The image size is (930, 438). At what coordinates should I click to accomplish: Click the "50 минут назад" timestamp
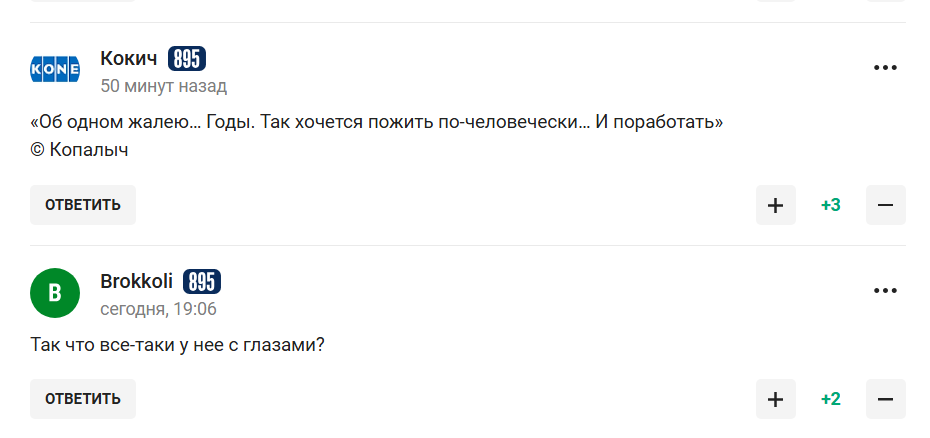coord(163,86)
